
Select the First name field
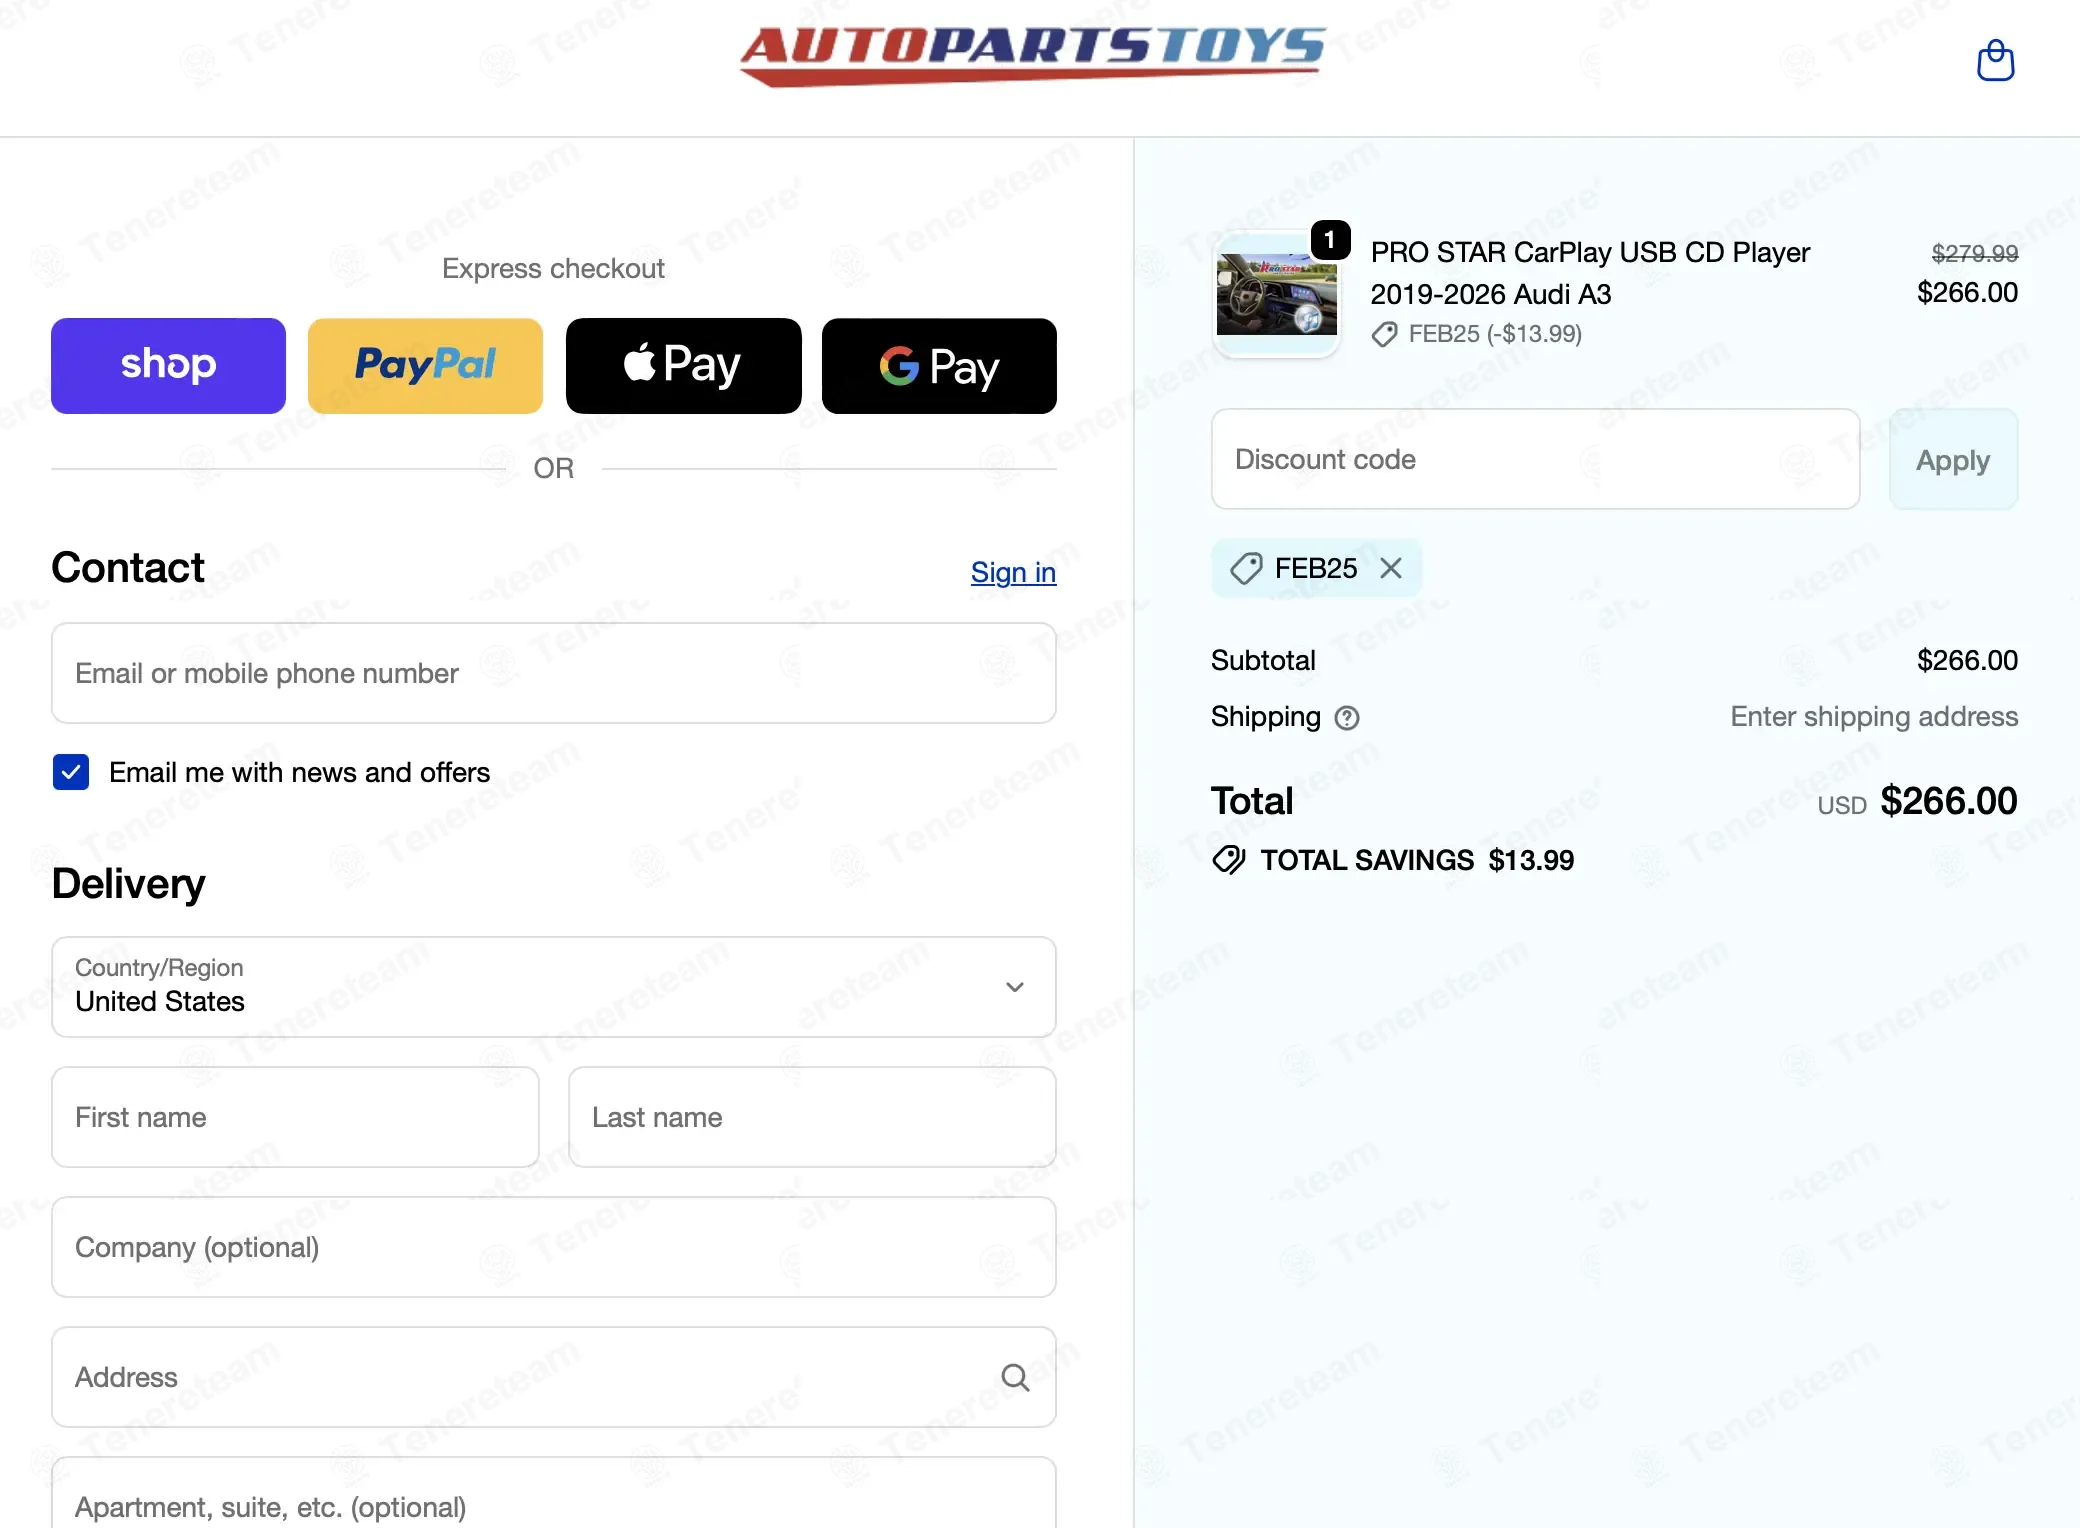295,1117
